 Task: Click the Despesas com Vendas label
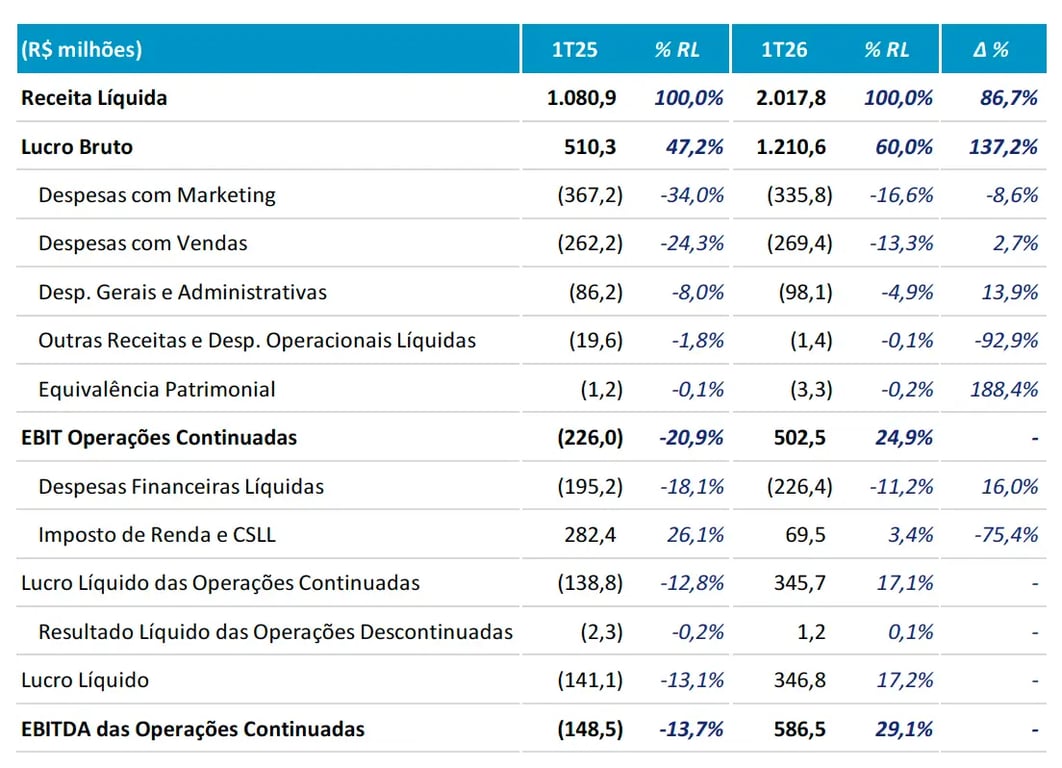(x=143, y=243)
